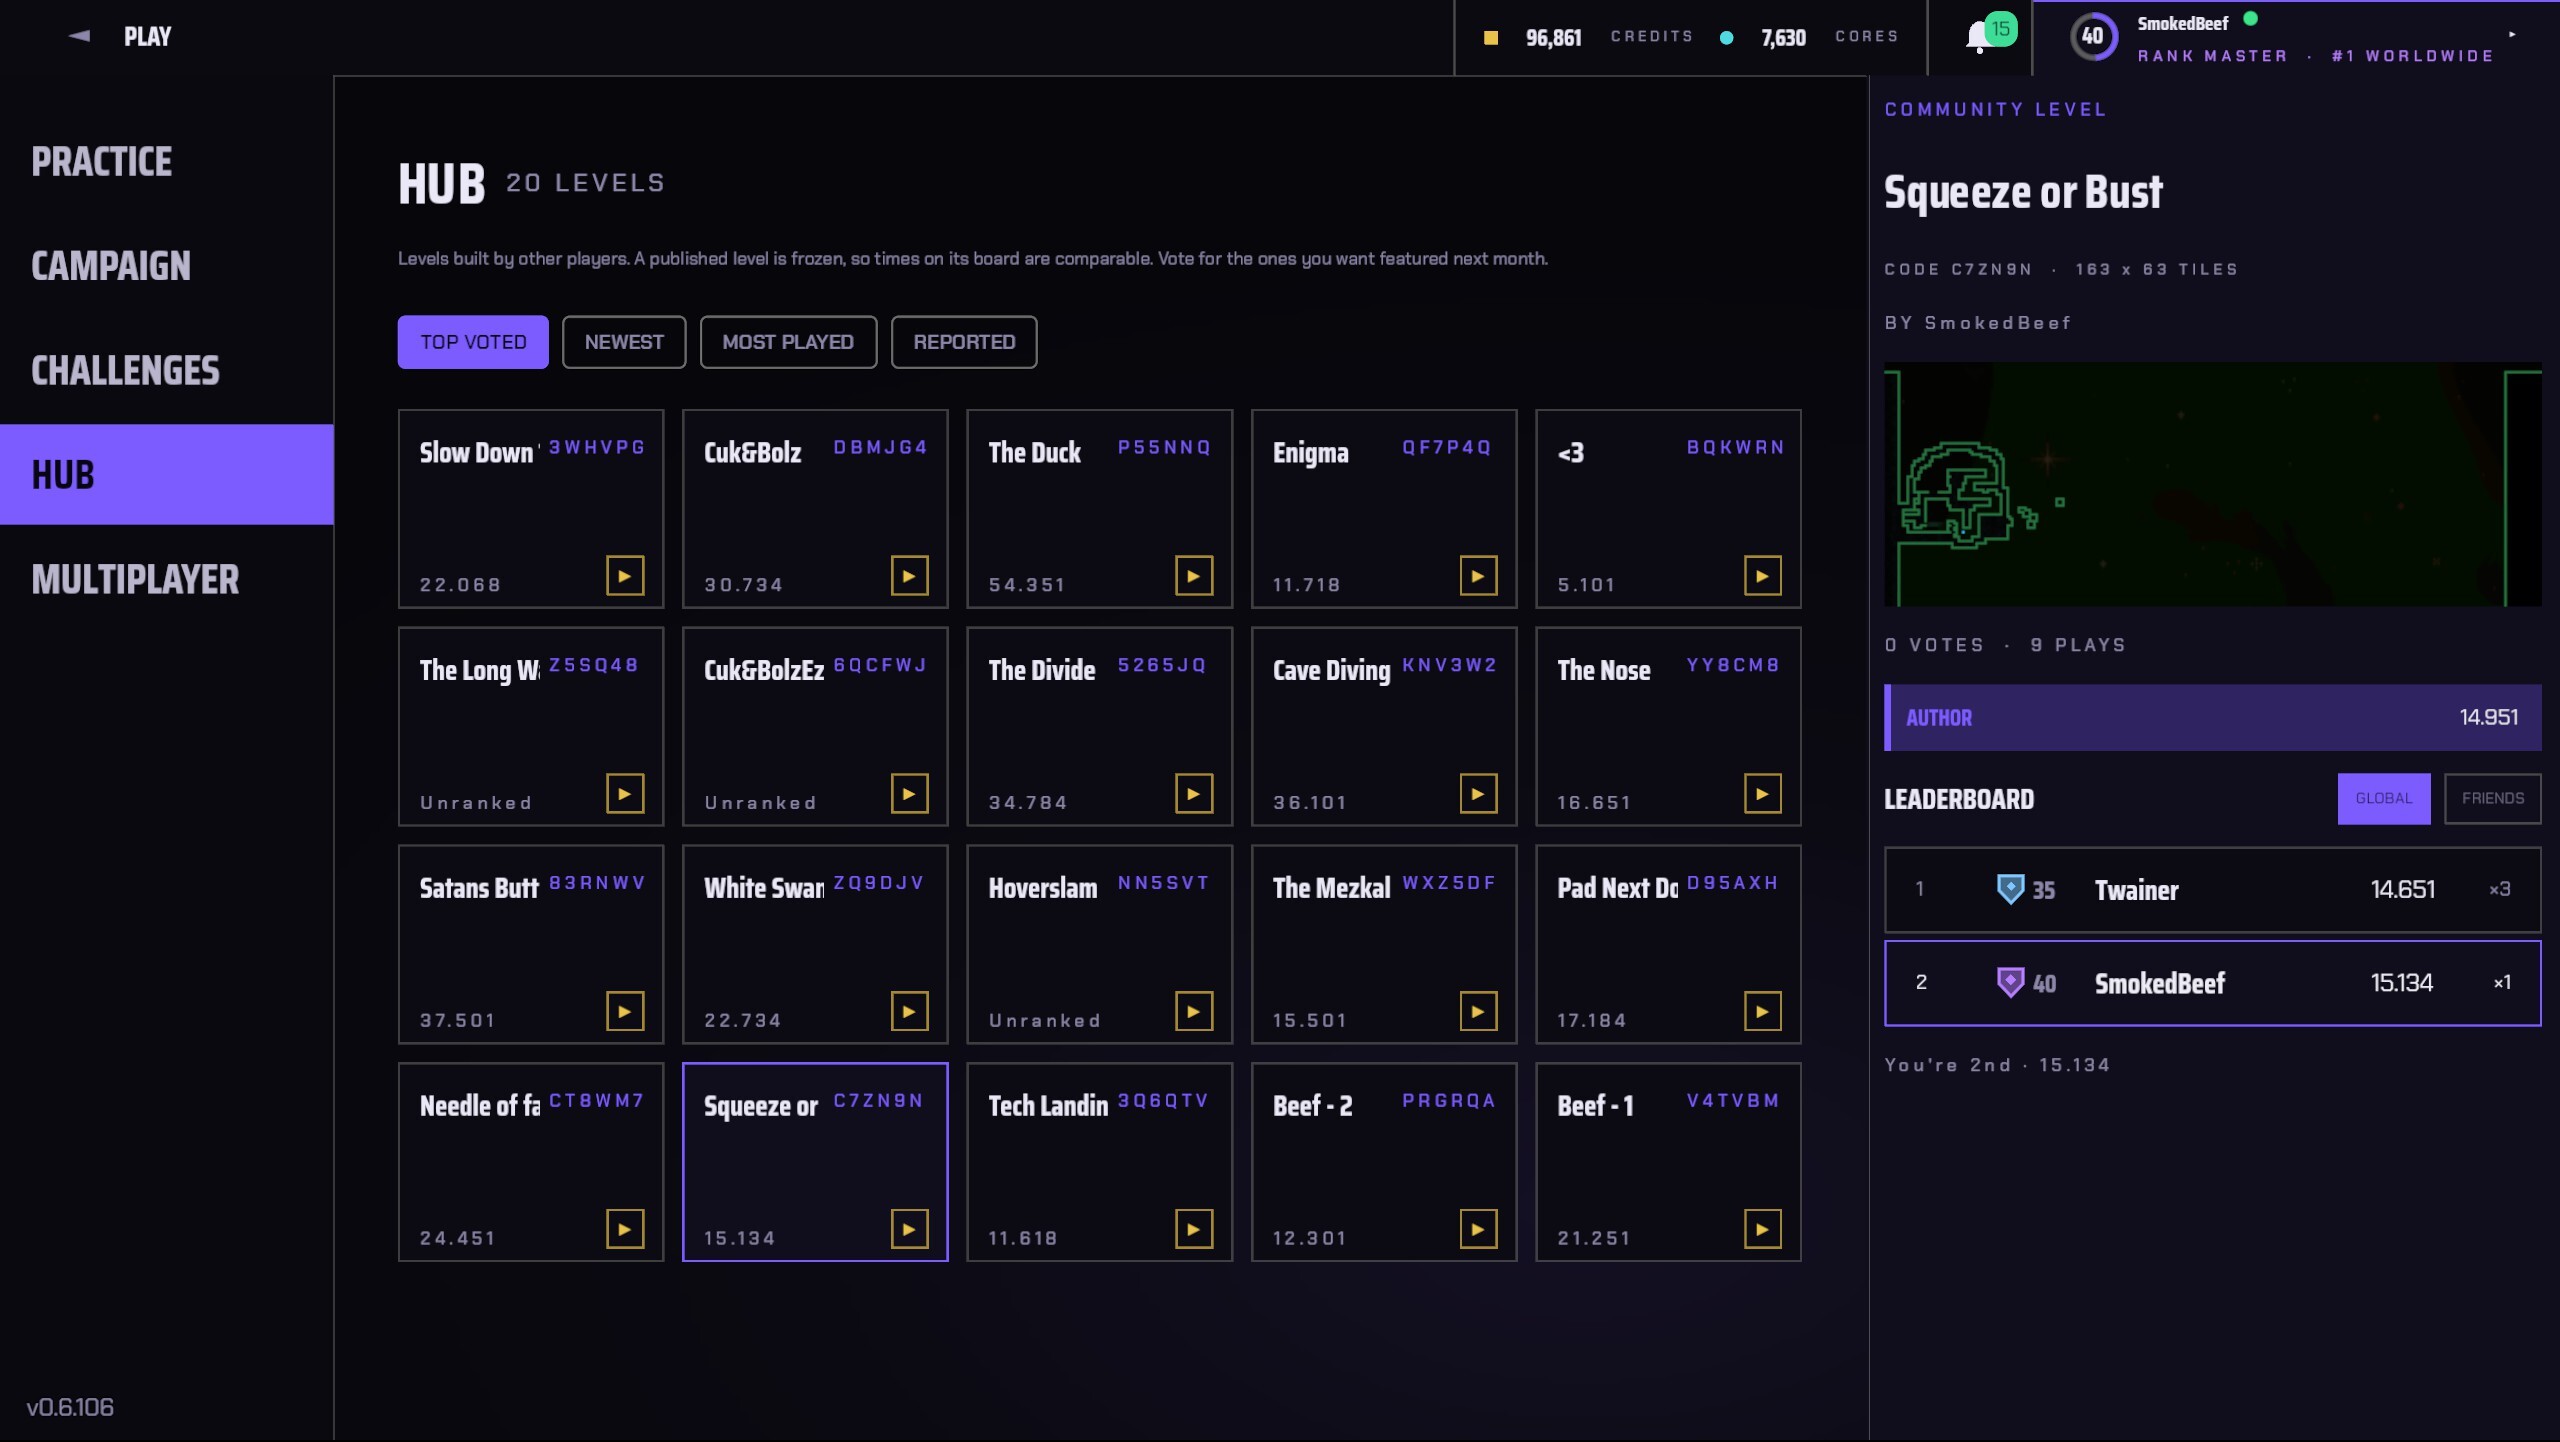2560x1442 pixels.
Task: Open the Reported levels filter
Action: [x=964, y=342]
